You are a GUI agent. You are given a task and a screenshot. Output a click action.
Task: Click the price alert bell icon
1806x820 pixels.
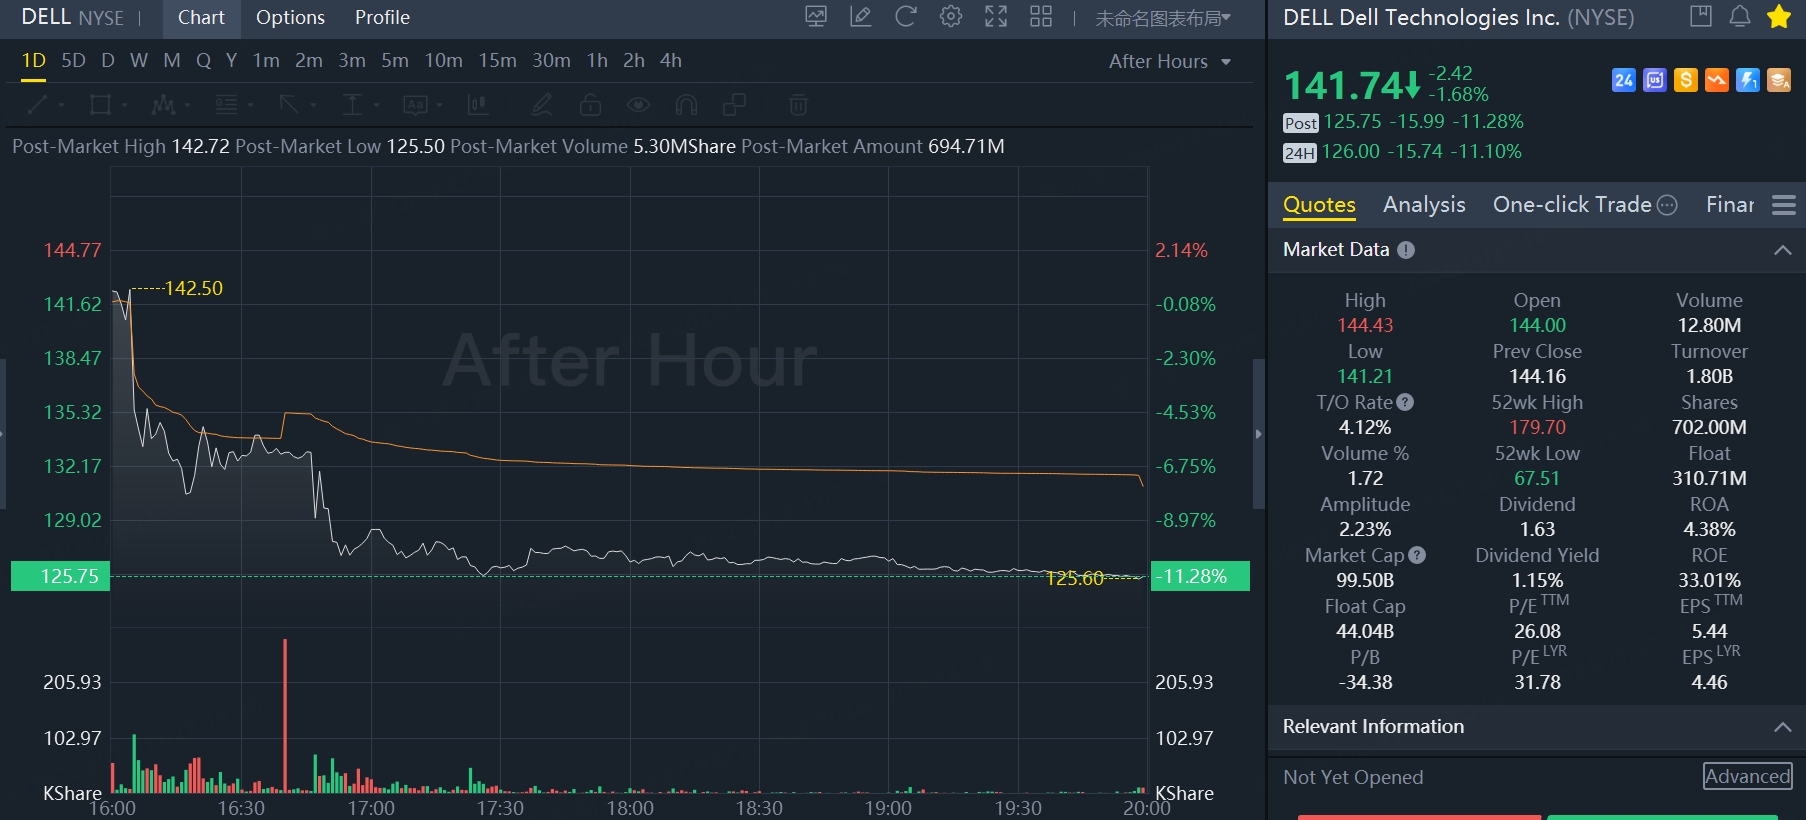pos(1740,17)
